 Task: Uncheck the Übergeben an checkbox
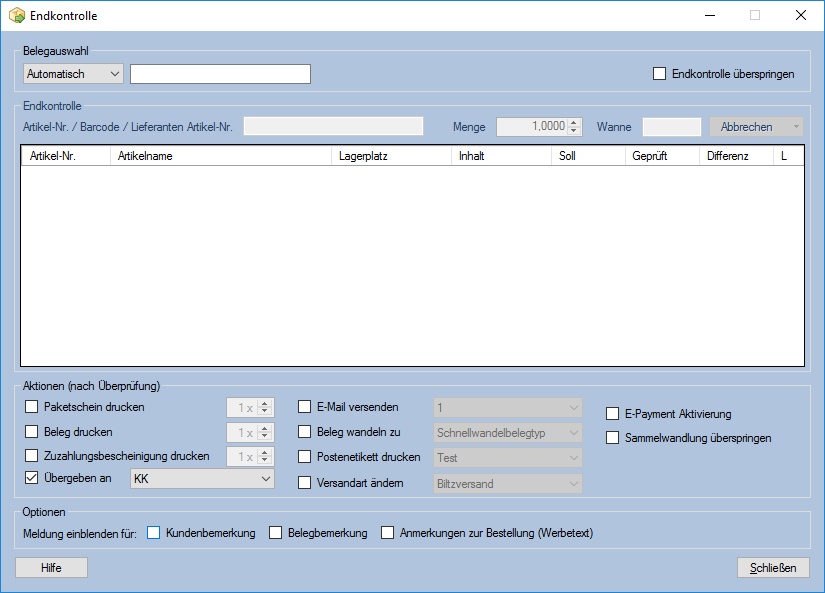(x=31, y=479)
